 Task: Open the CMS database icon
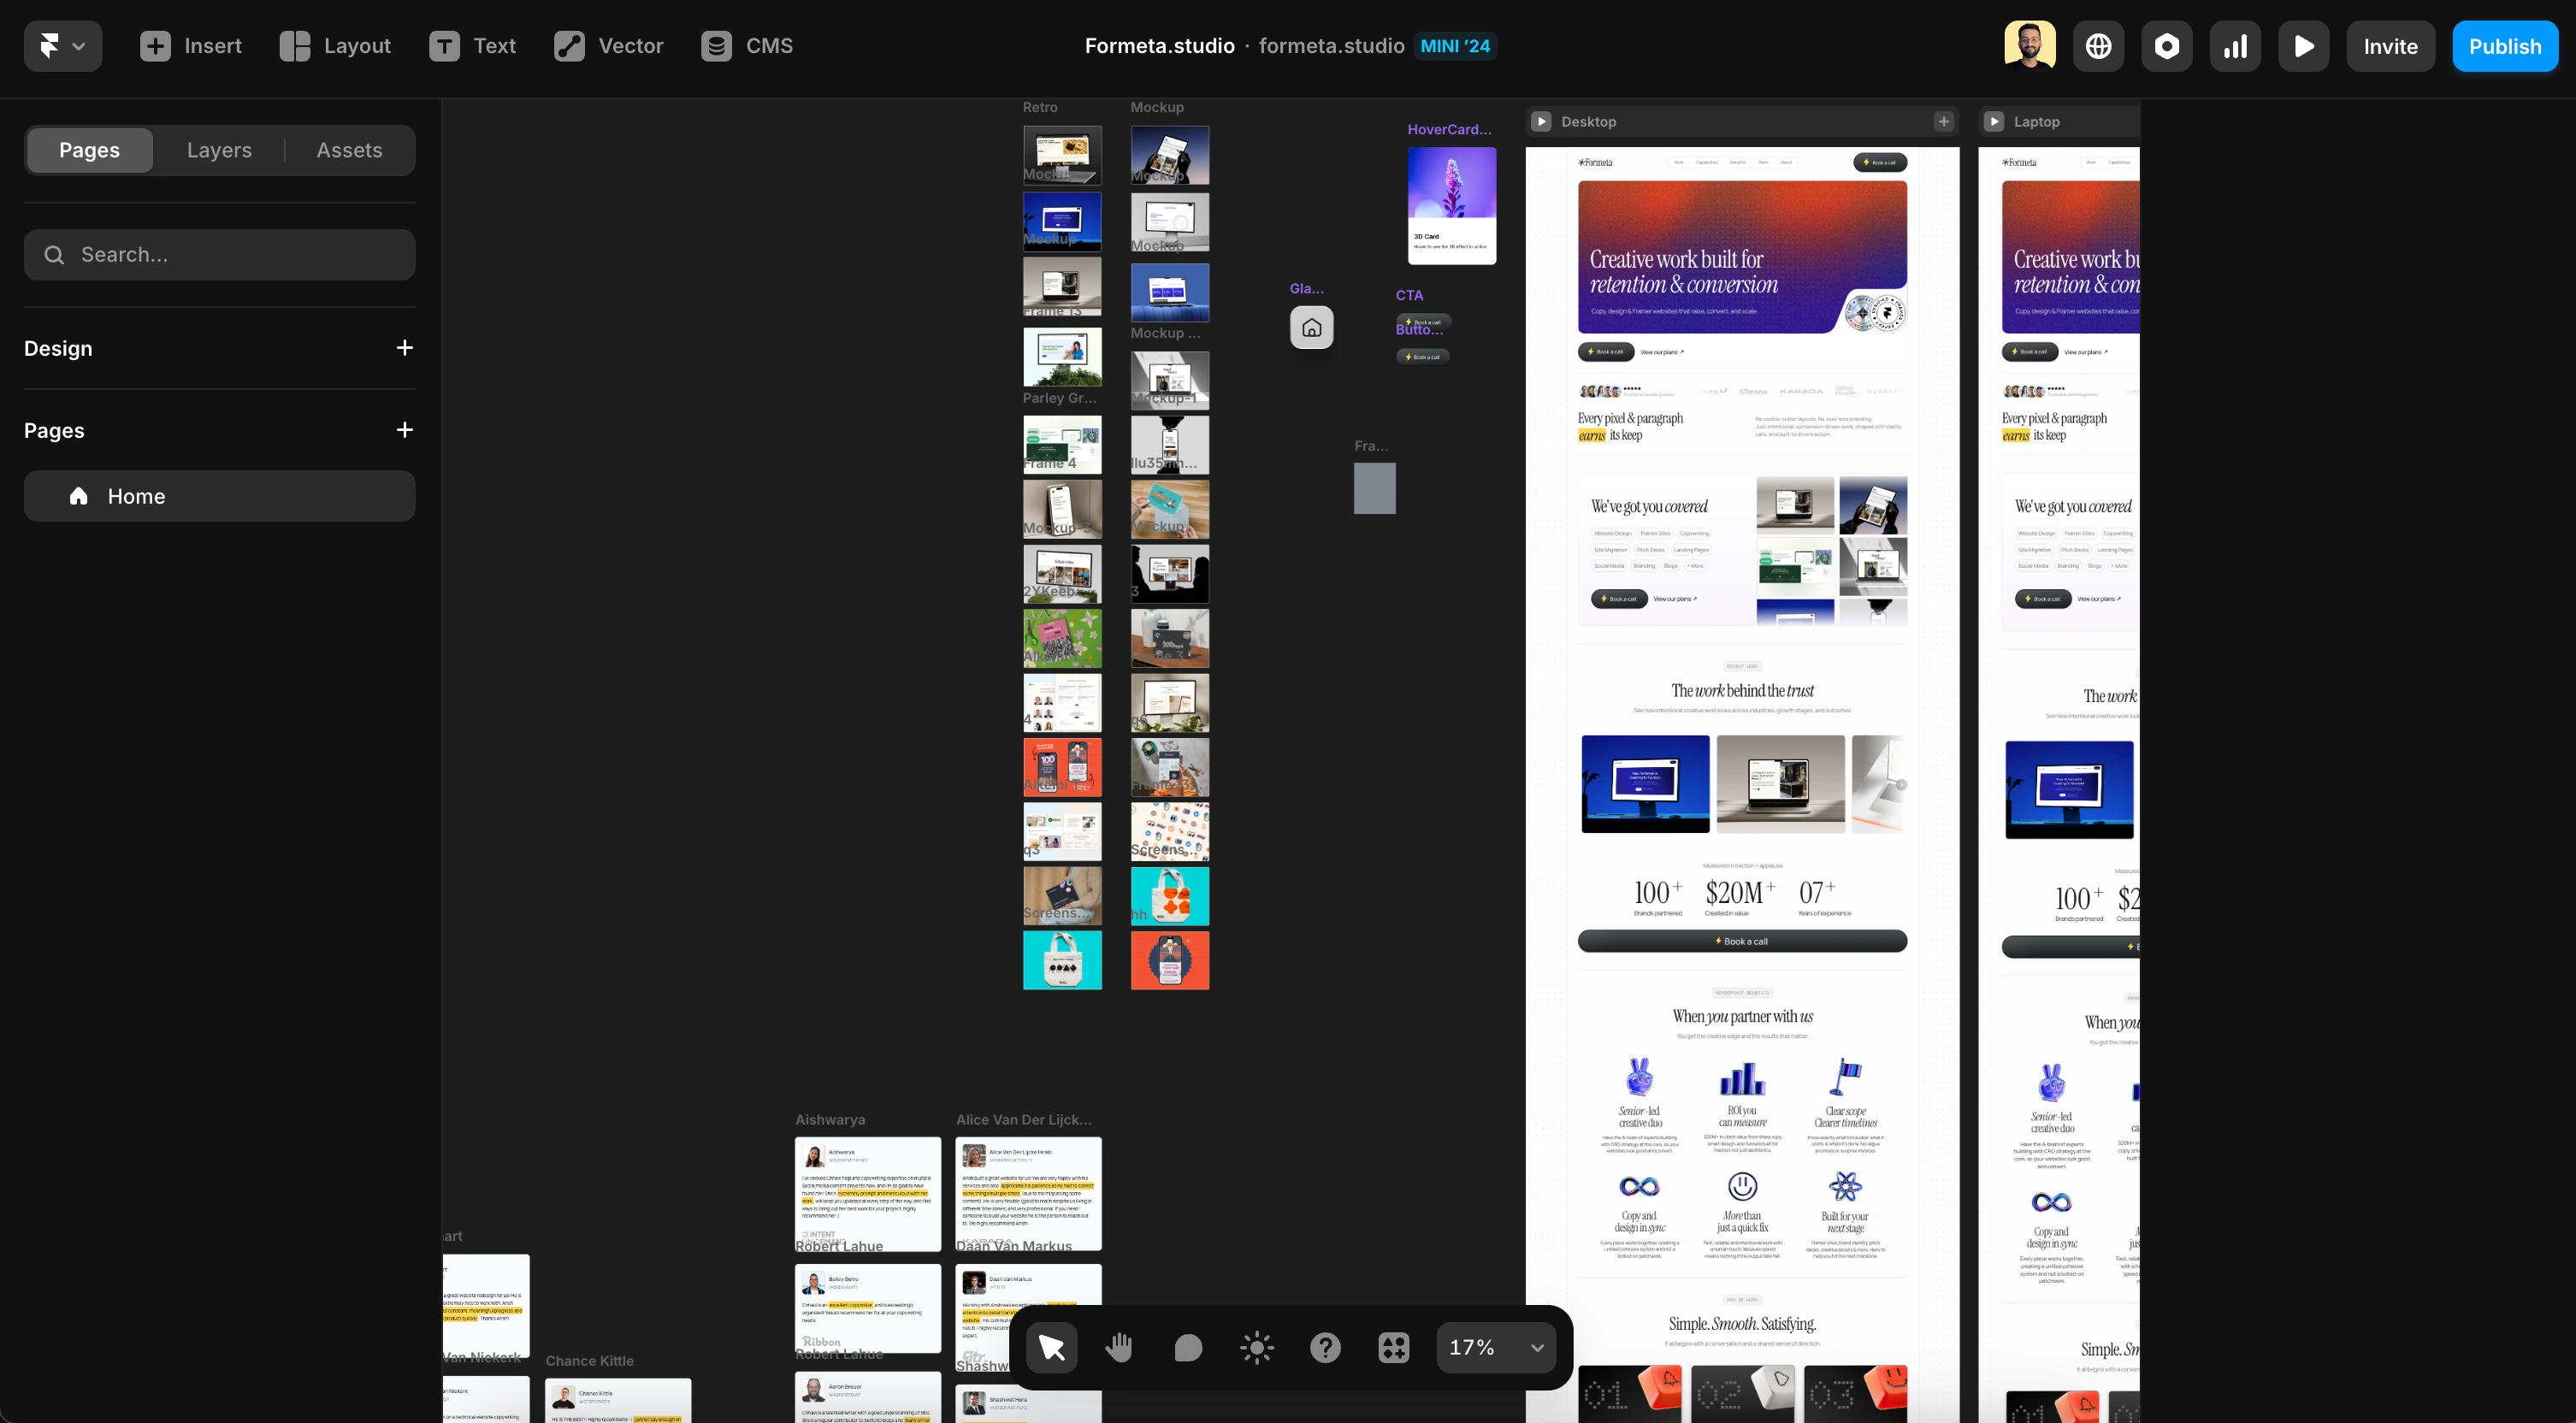coord(716,46)
